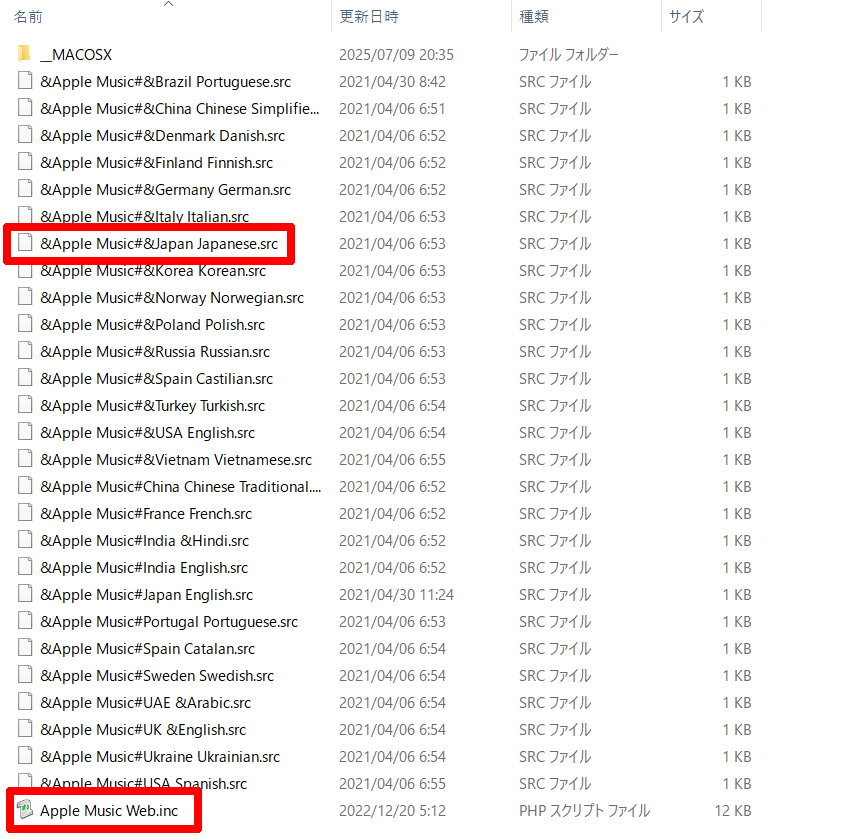The height and width of the screenshot is (840, 847).
Task: Sort by the 種類 column header
Action: (534, 17)
